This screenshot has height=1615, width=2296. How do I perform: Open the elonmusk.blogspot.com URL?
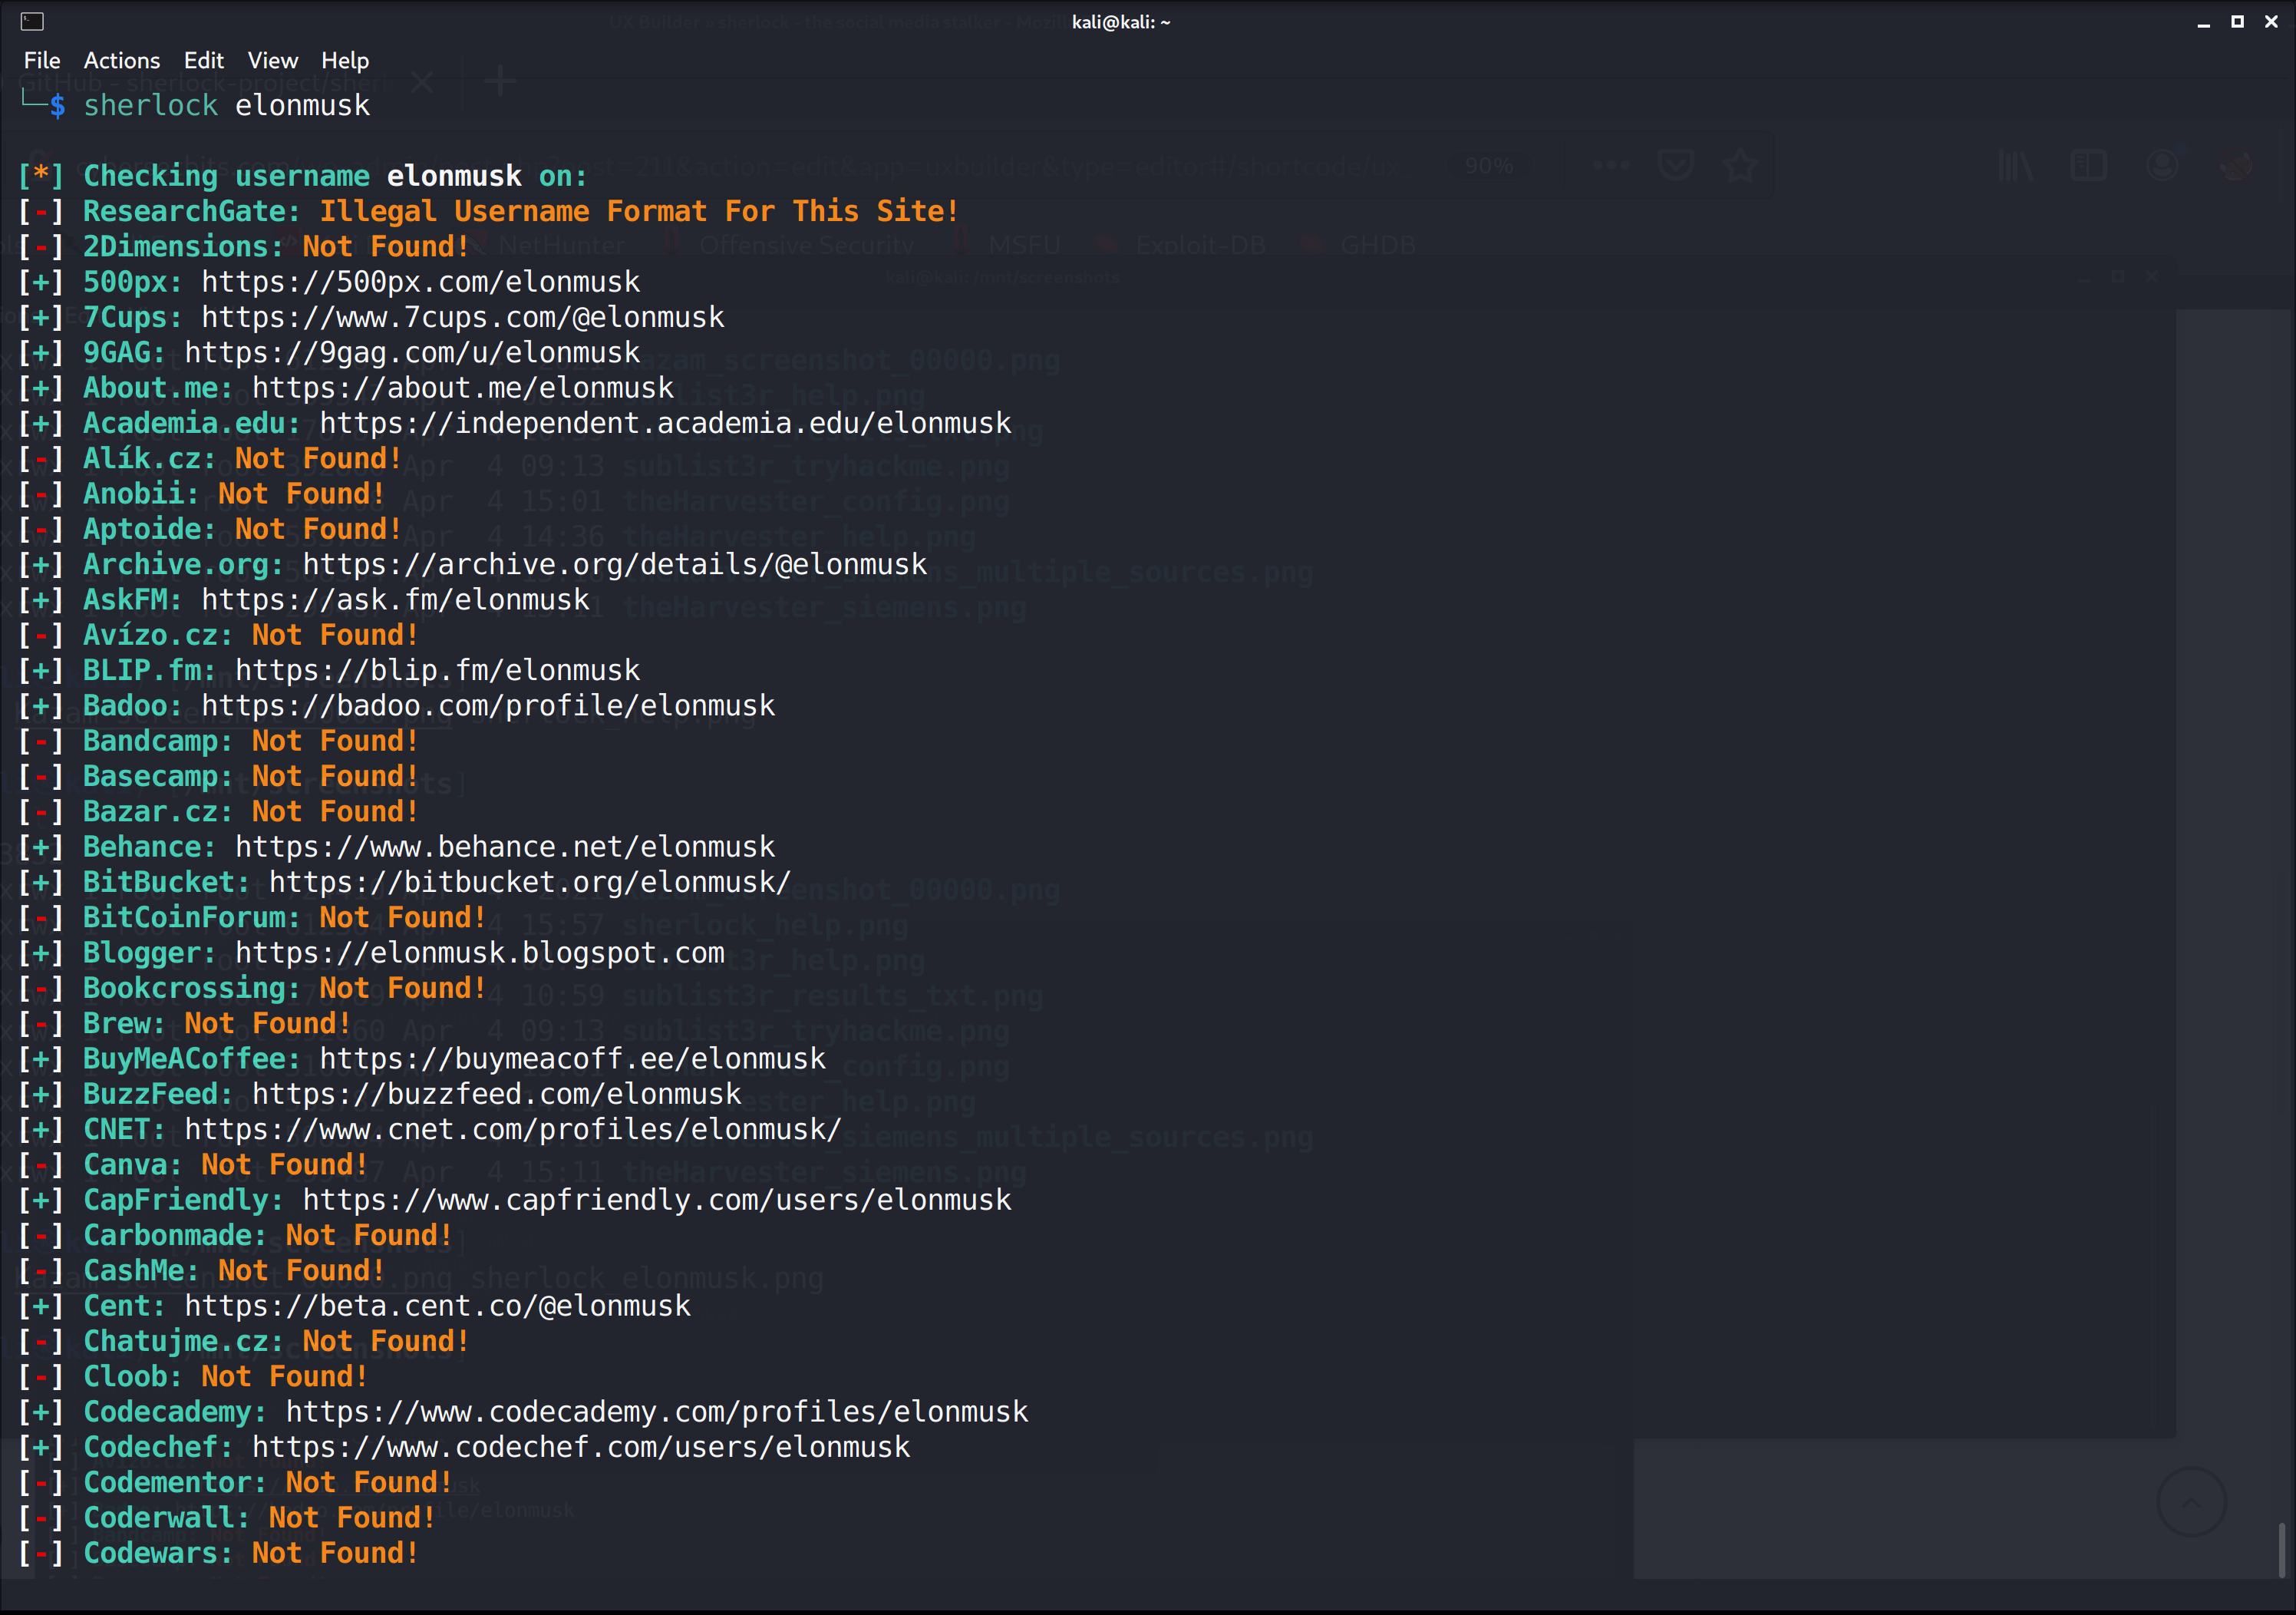479,953
